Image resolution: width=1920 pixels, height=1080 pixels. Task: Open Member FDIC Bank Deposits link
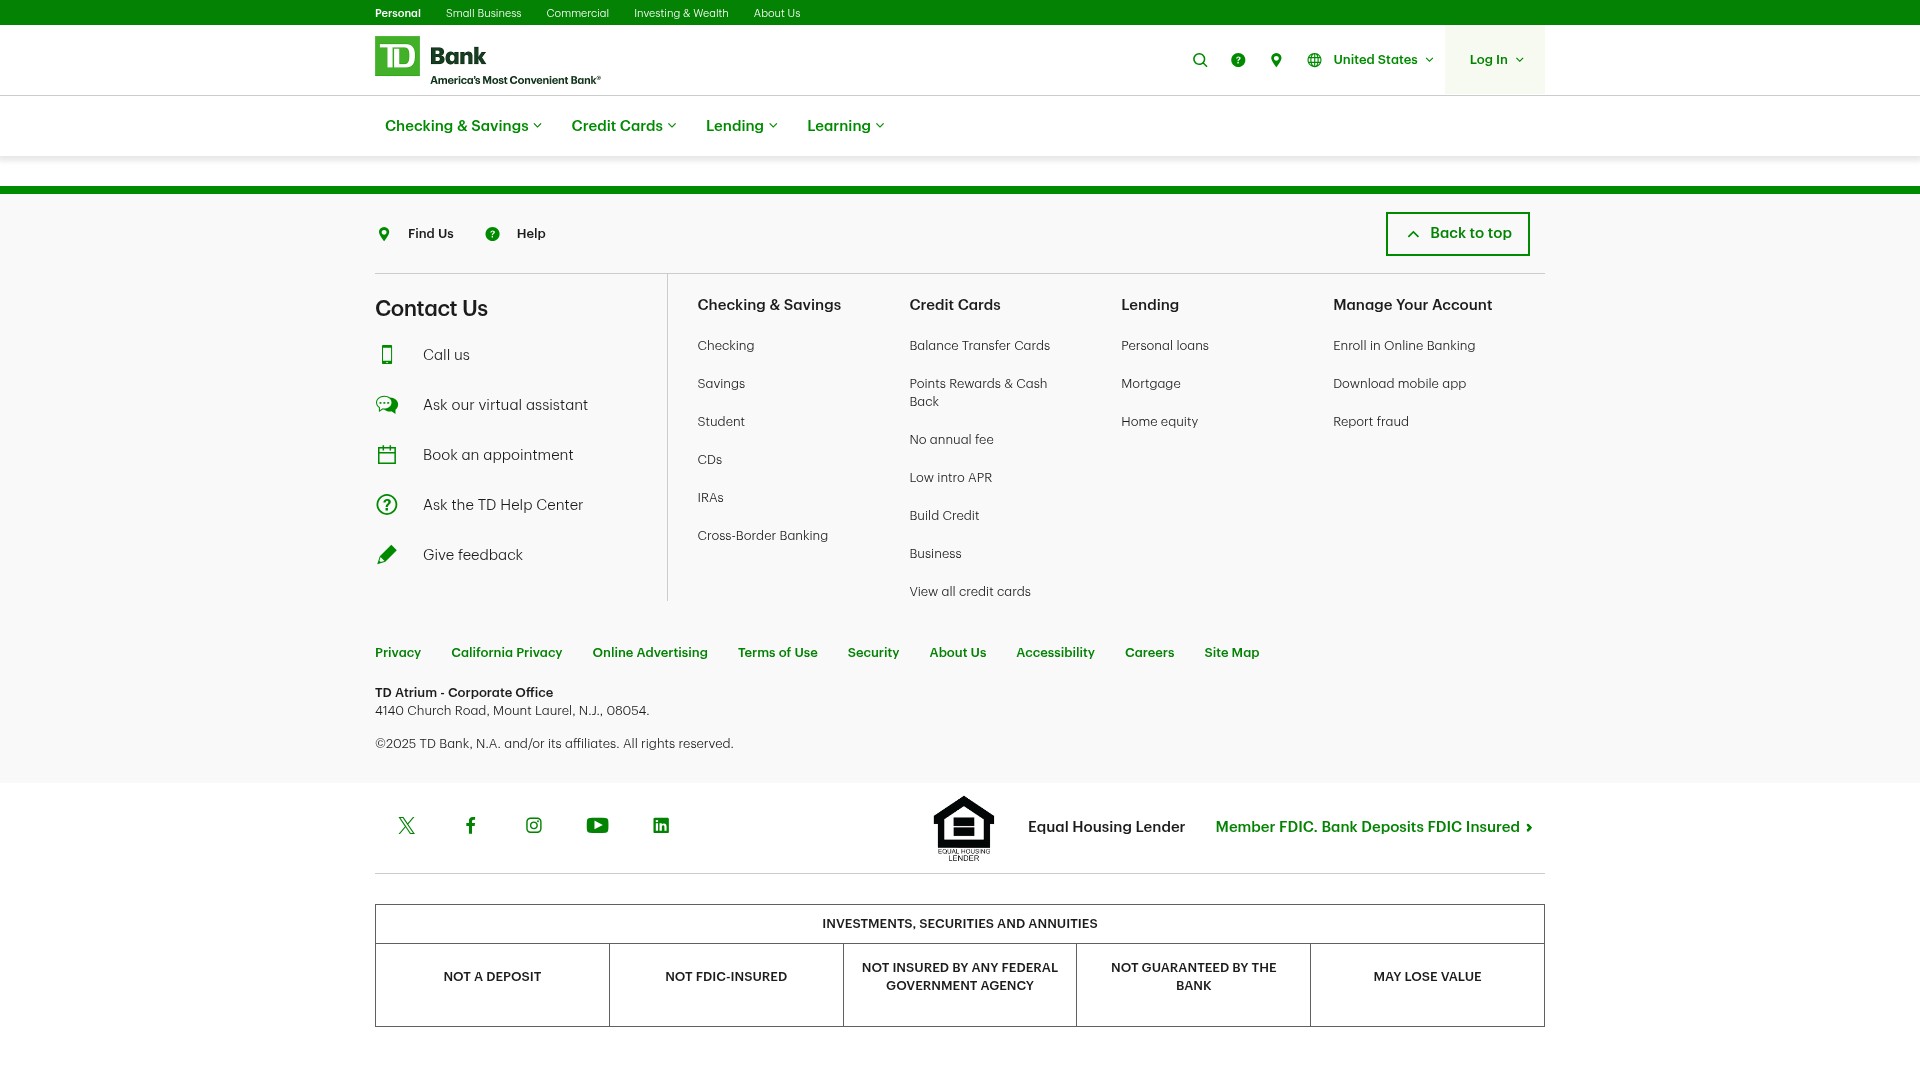(1374, 827)
